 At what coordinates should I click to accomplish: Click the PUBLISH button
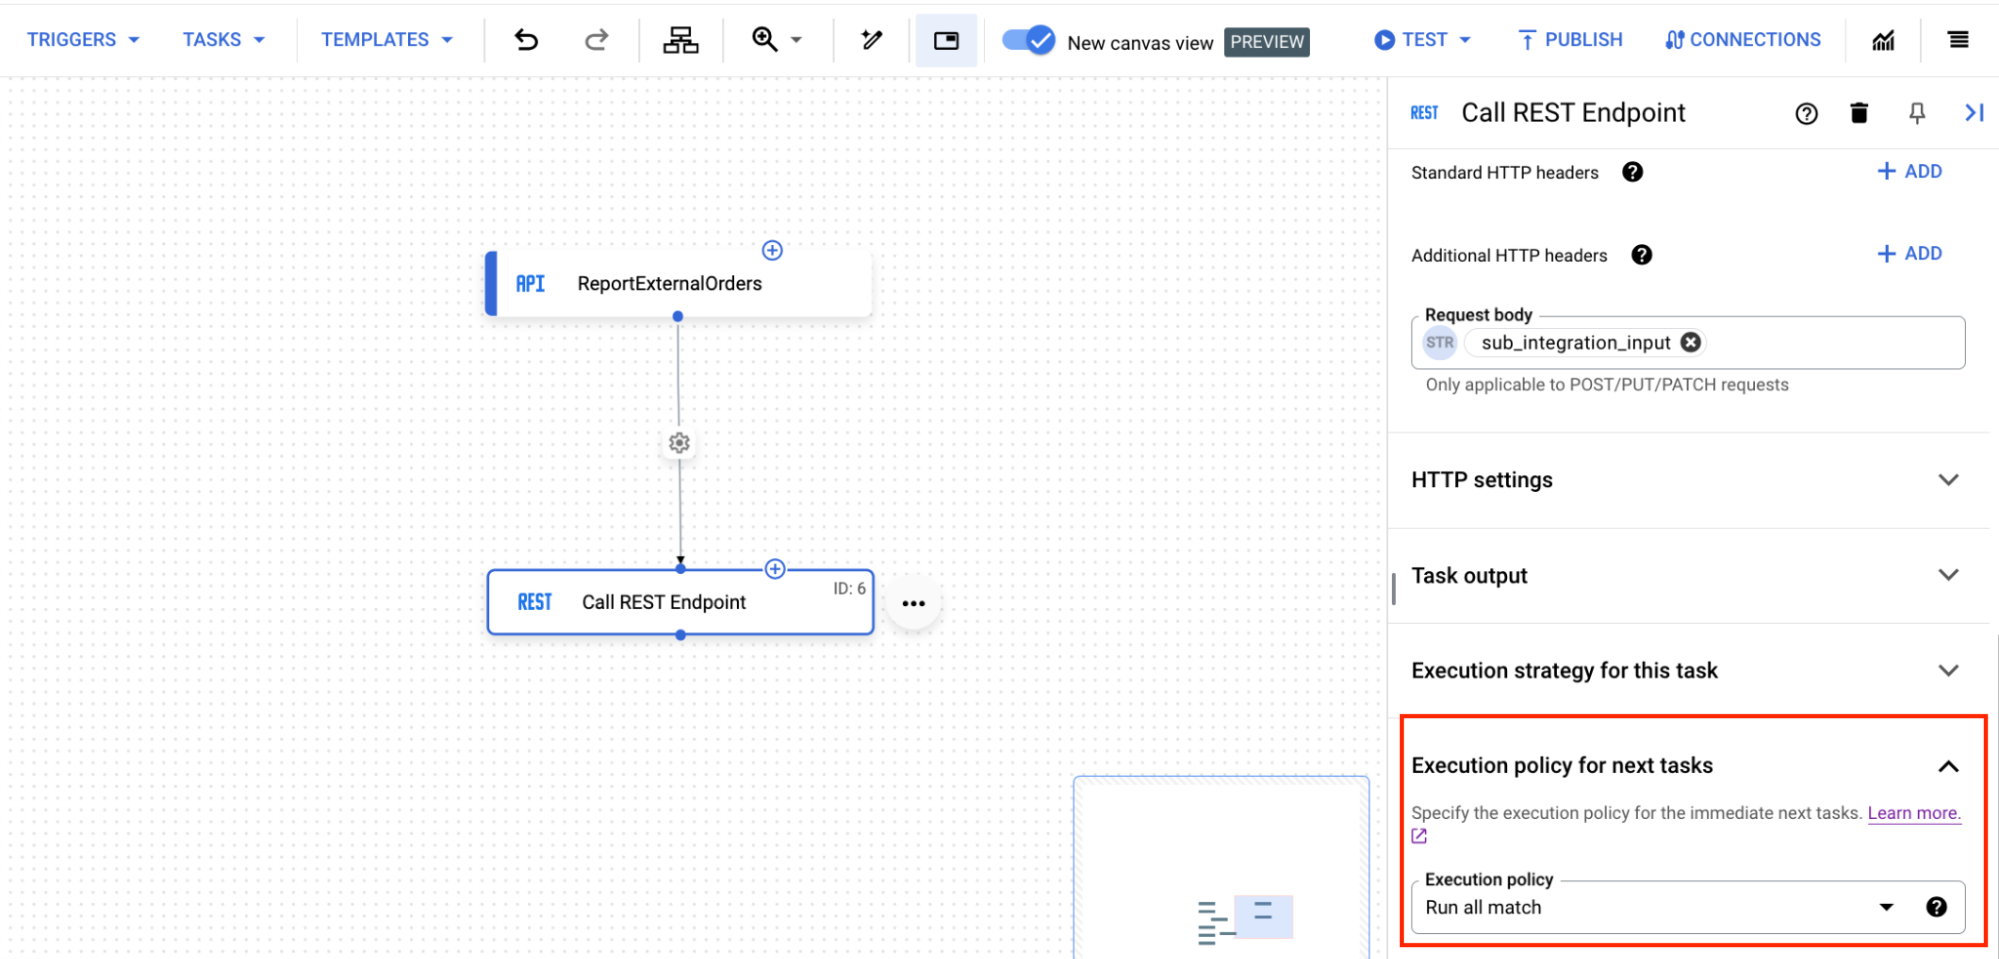coord(1570,40)
